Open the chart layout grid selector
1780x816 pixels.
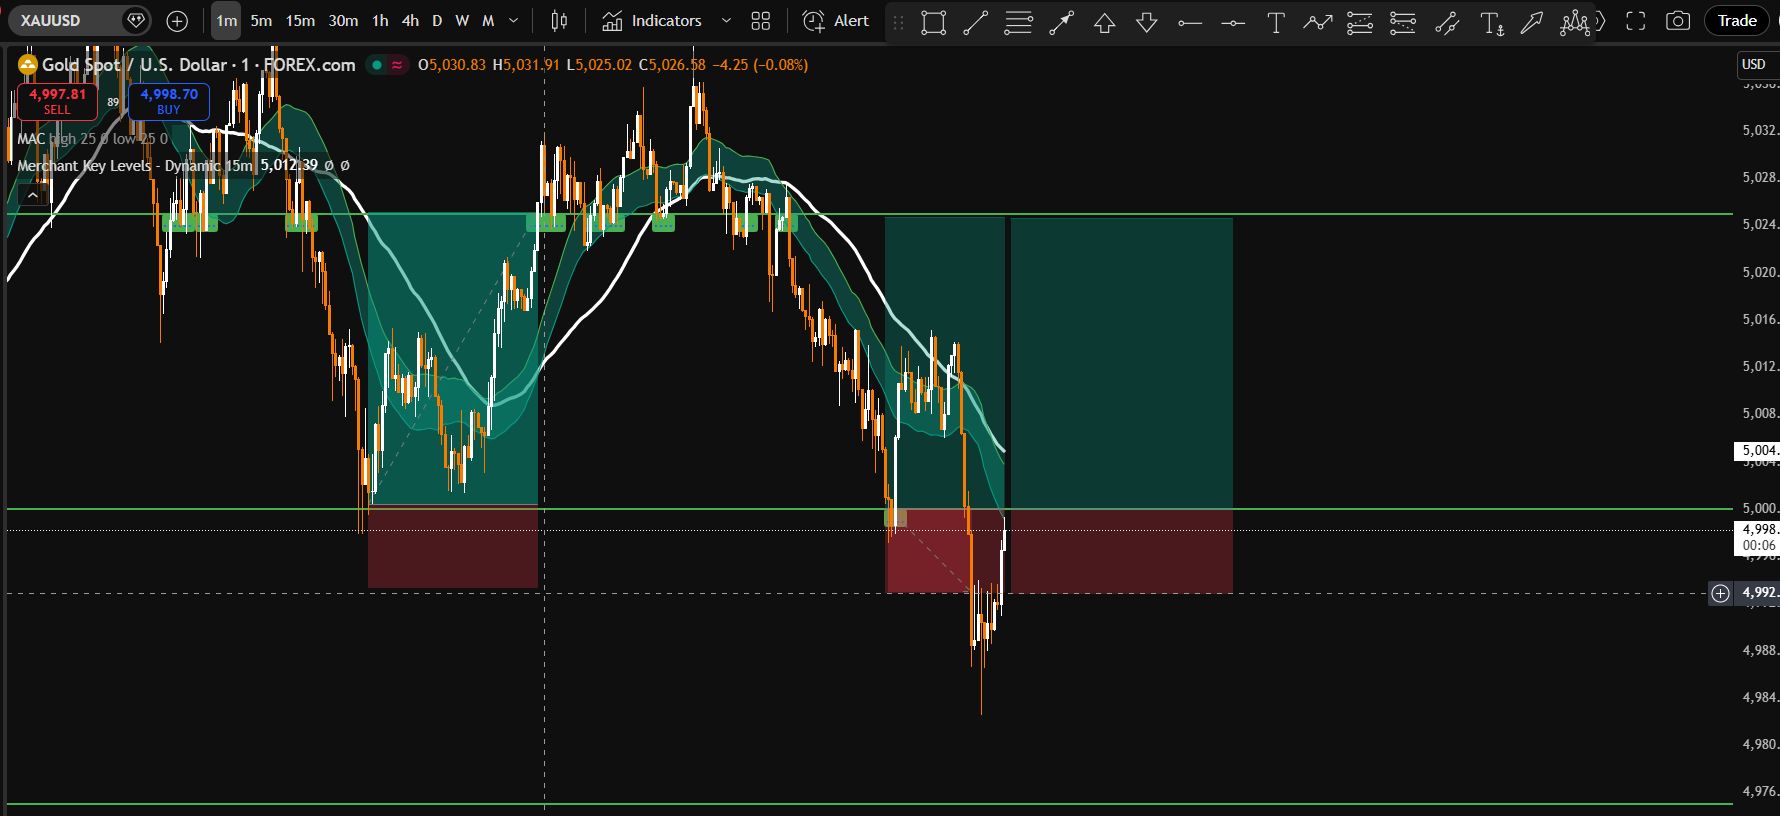click(x=761, y=21)
